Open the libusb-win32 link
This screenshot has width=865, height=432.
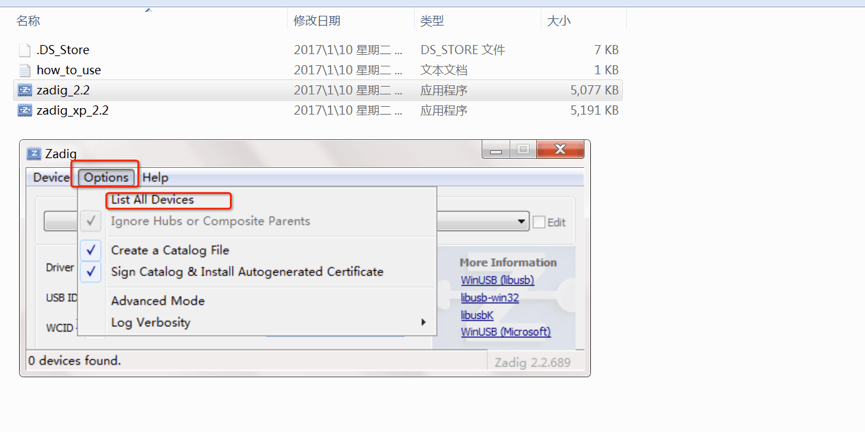point(490,298)
